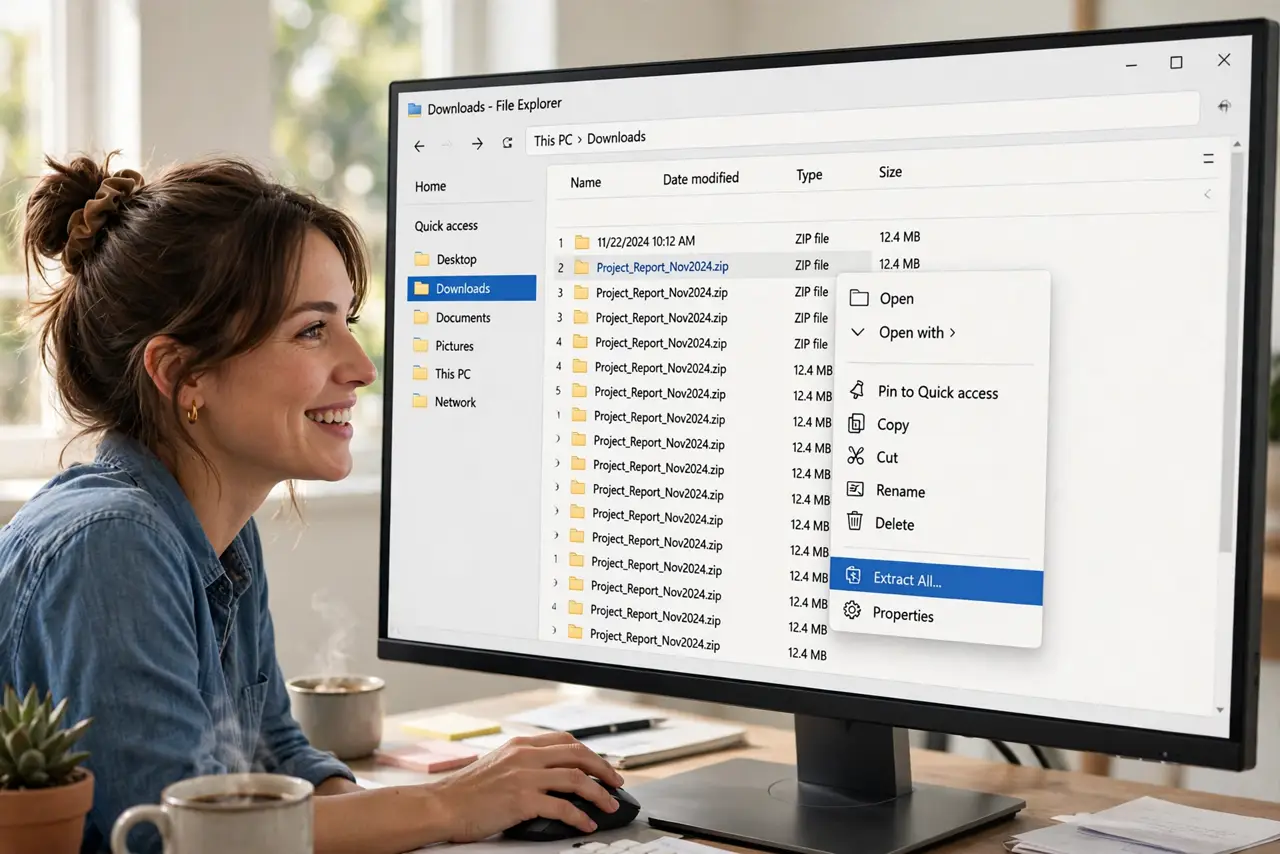This screenshot has height=854, width=1280.
Task: Go back with the left arrow button
Action: [419, 146]
